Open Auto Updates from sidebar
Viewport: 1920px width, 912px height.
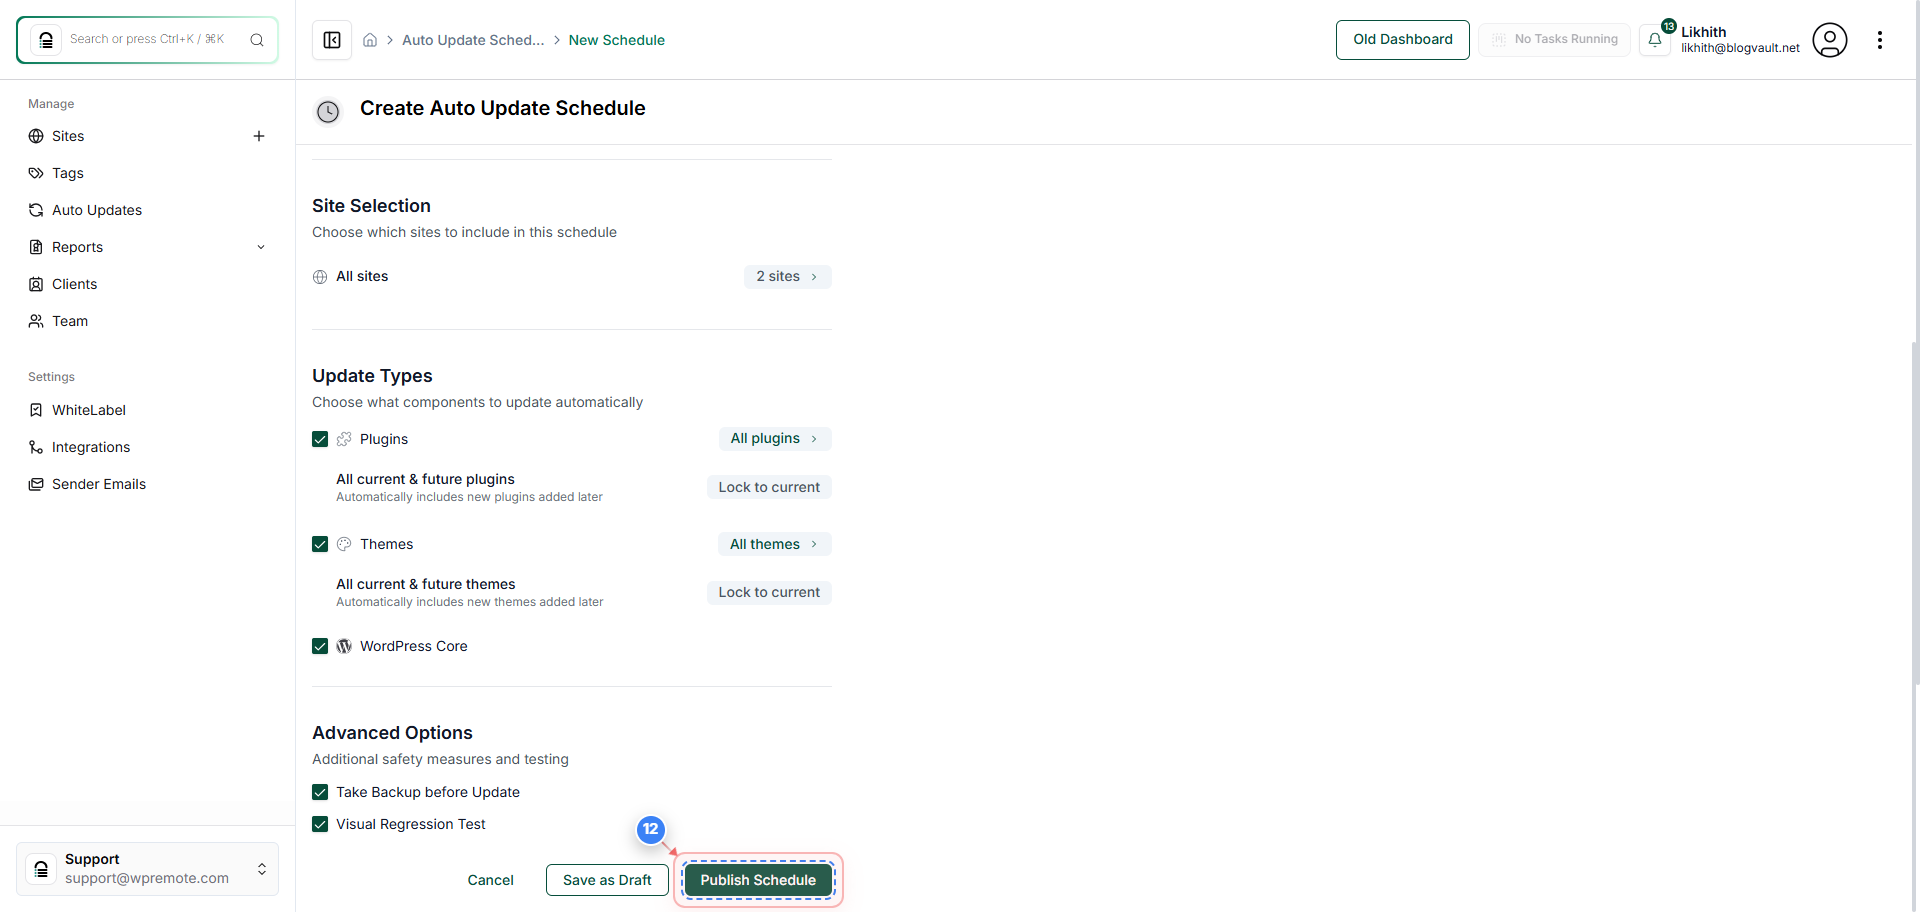[96, 210]
